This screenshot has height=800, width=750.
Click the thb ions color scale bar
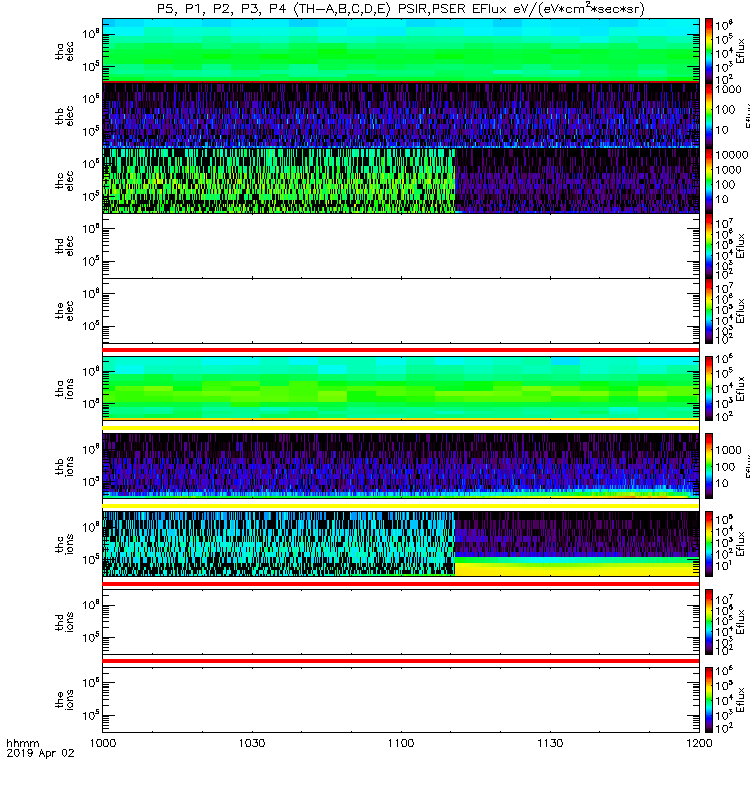pyautogui.click(x=709, y=466)
